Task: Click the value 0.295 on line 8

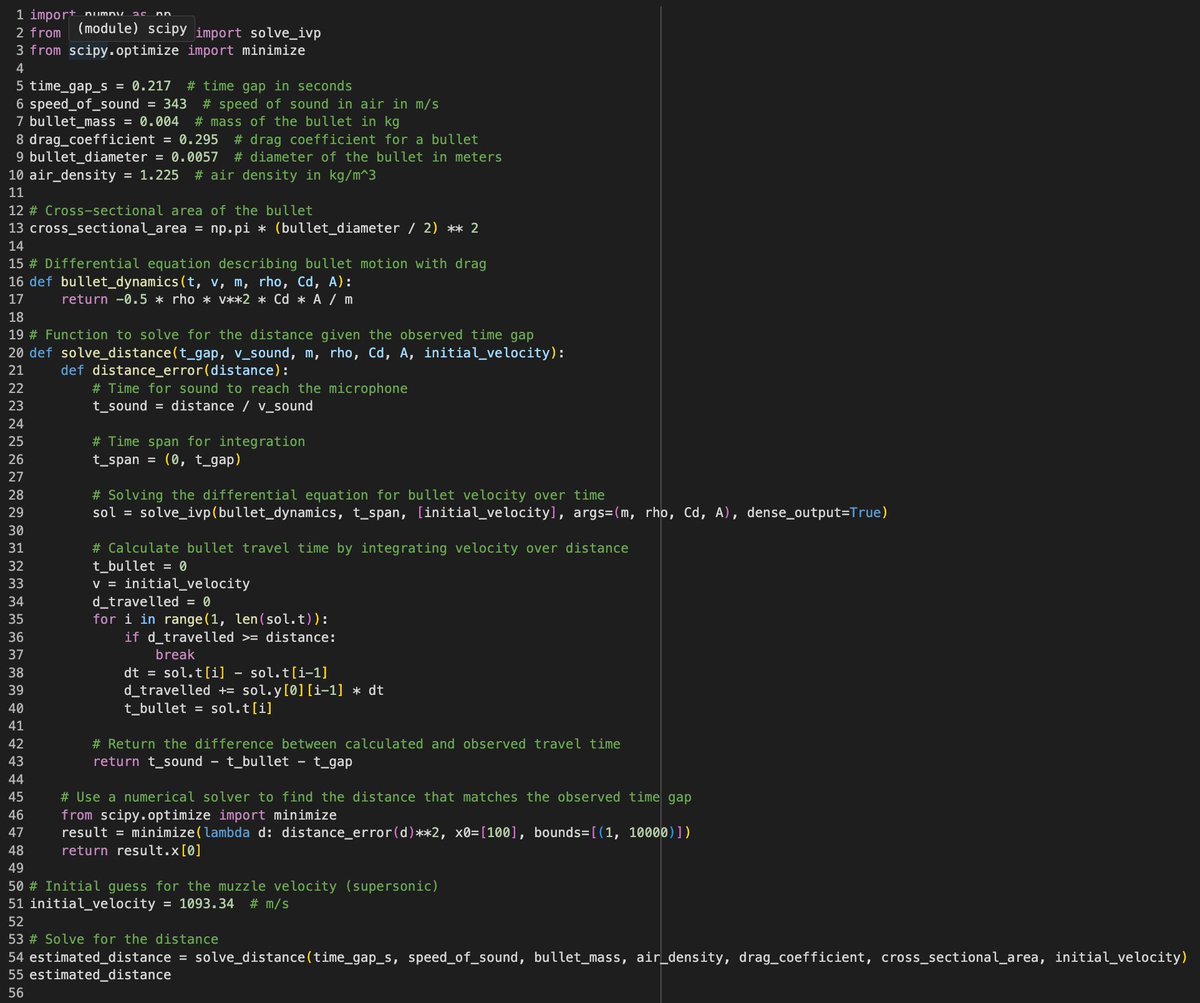Action: pos(199,139)
